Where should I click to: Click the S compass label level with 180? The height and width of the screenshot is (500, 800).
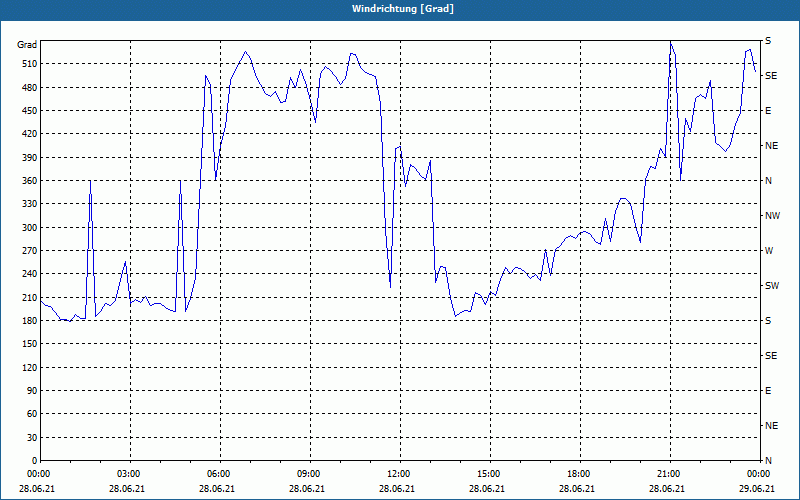pyautogui.click(x=768, y=321)
